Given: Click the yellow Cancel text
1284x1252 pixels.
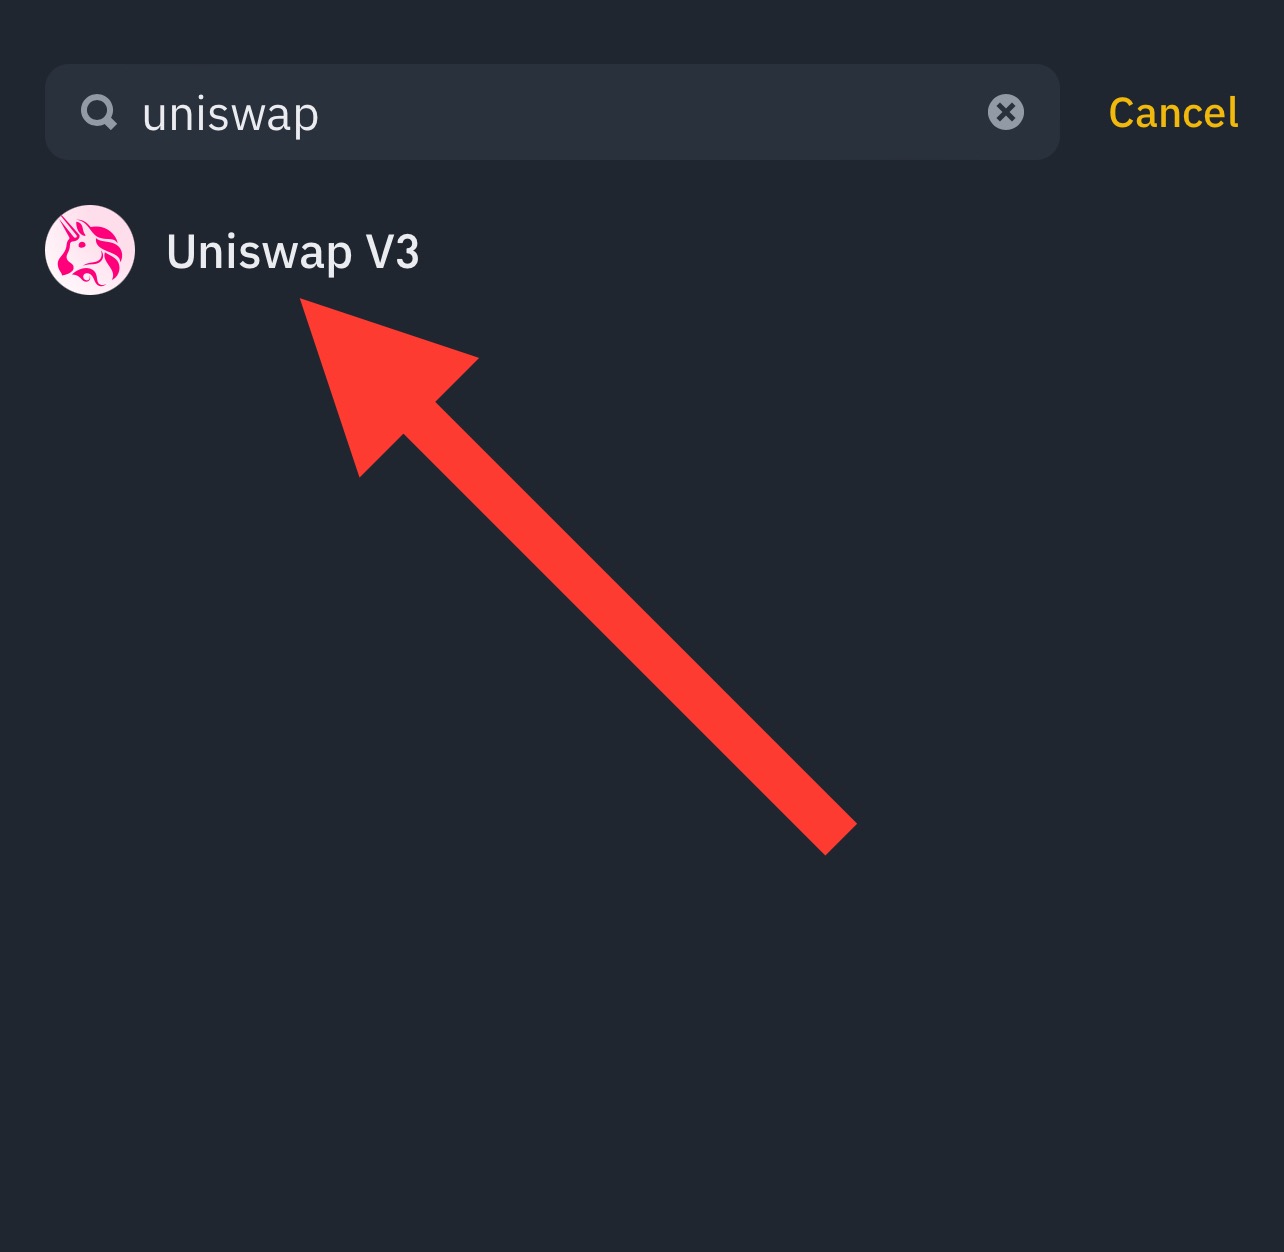Looking at the screenshot, I should tap(1173, 113).
